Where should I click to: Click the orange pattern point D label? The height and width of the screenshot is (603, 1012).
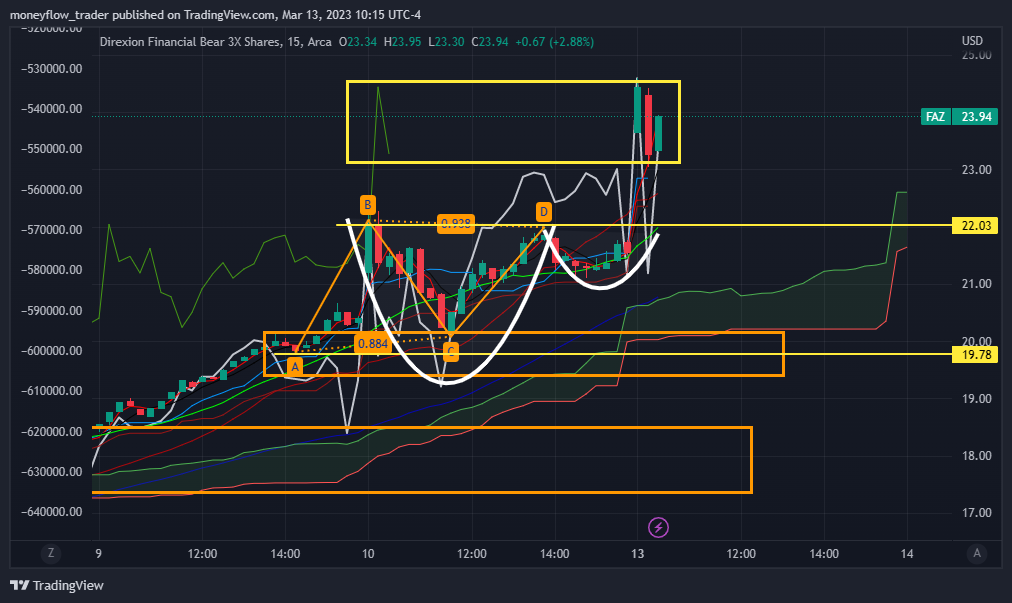tap(543, 212)
